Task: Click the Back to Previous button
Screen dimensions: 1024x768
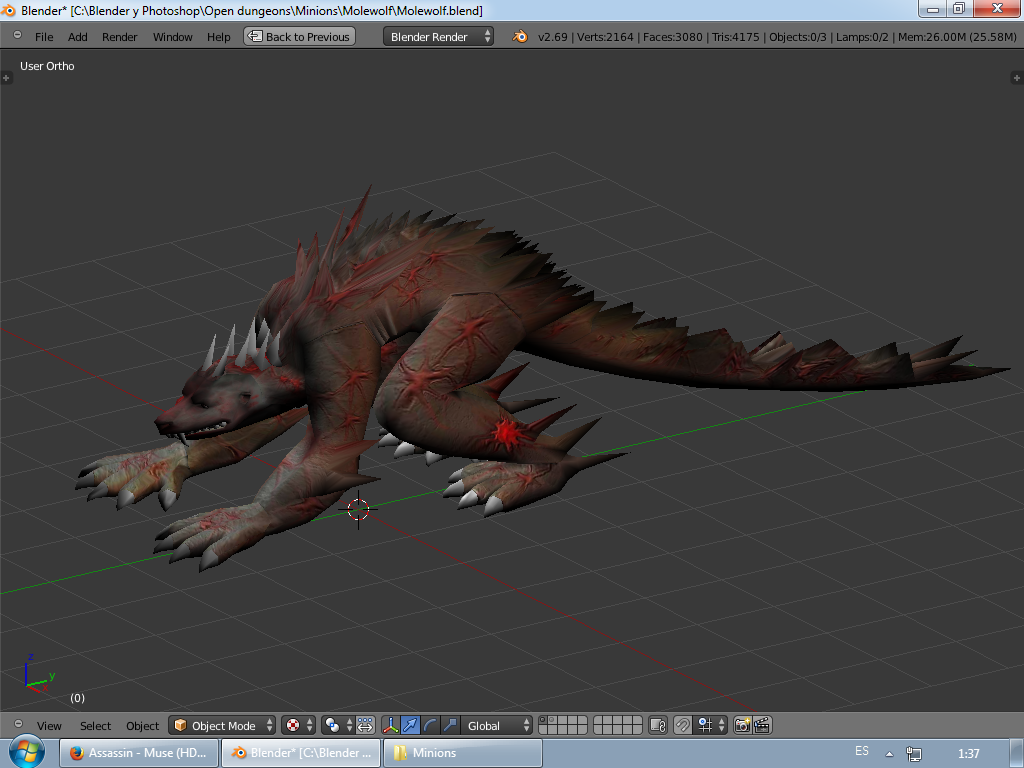Action: click(x=300, y=37)
